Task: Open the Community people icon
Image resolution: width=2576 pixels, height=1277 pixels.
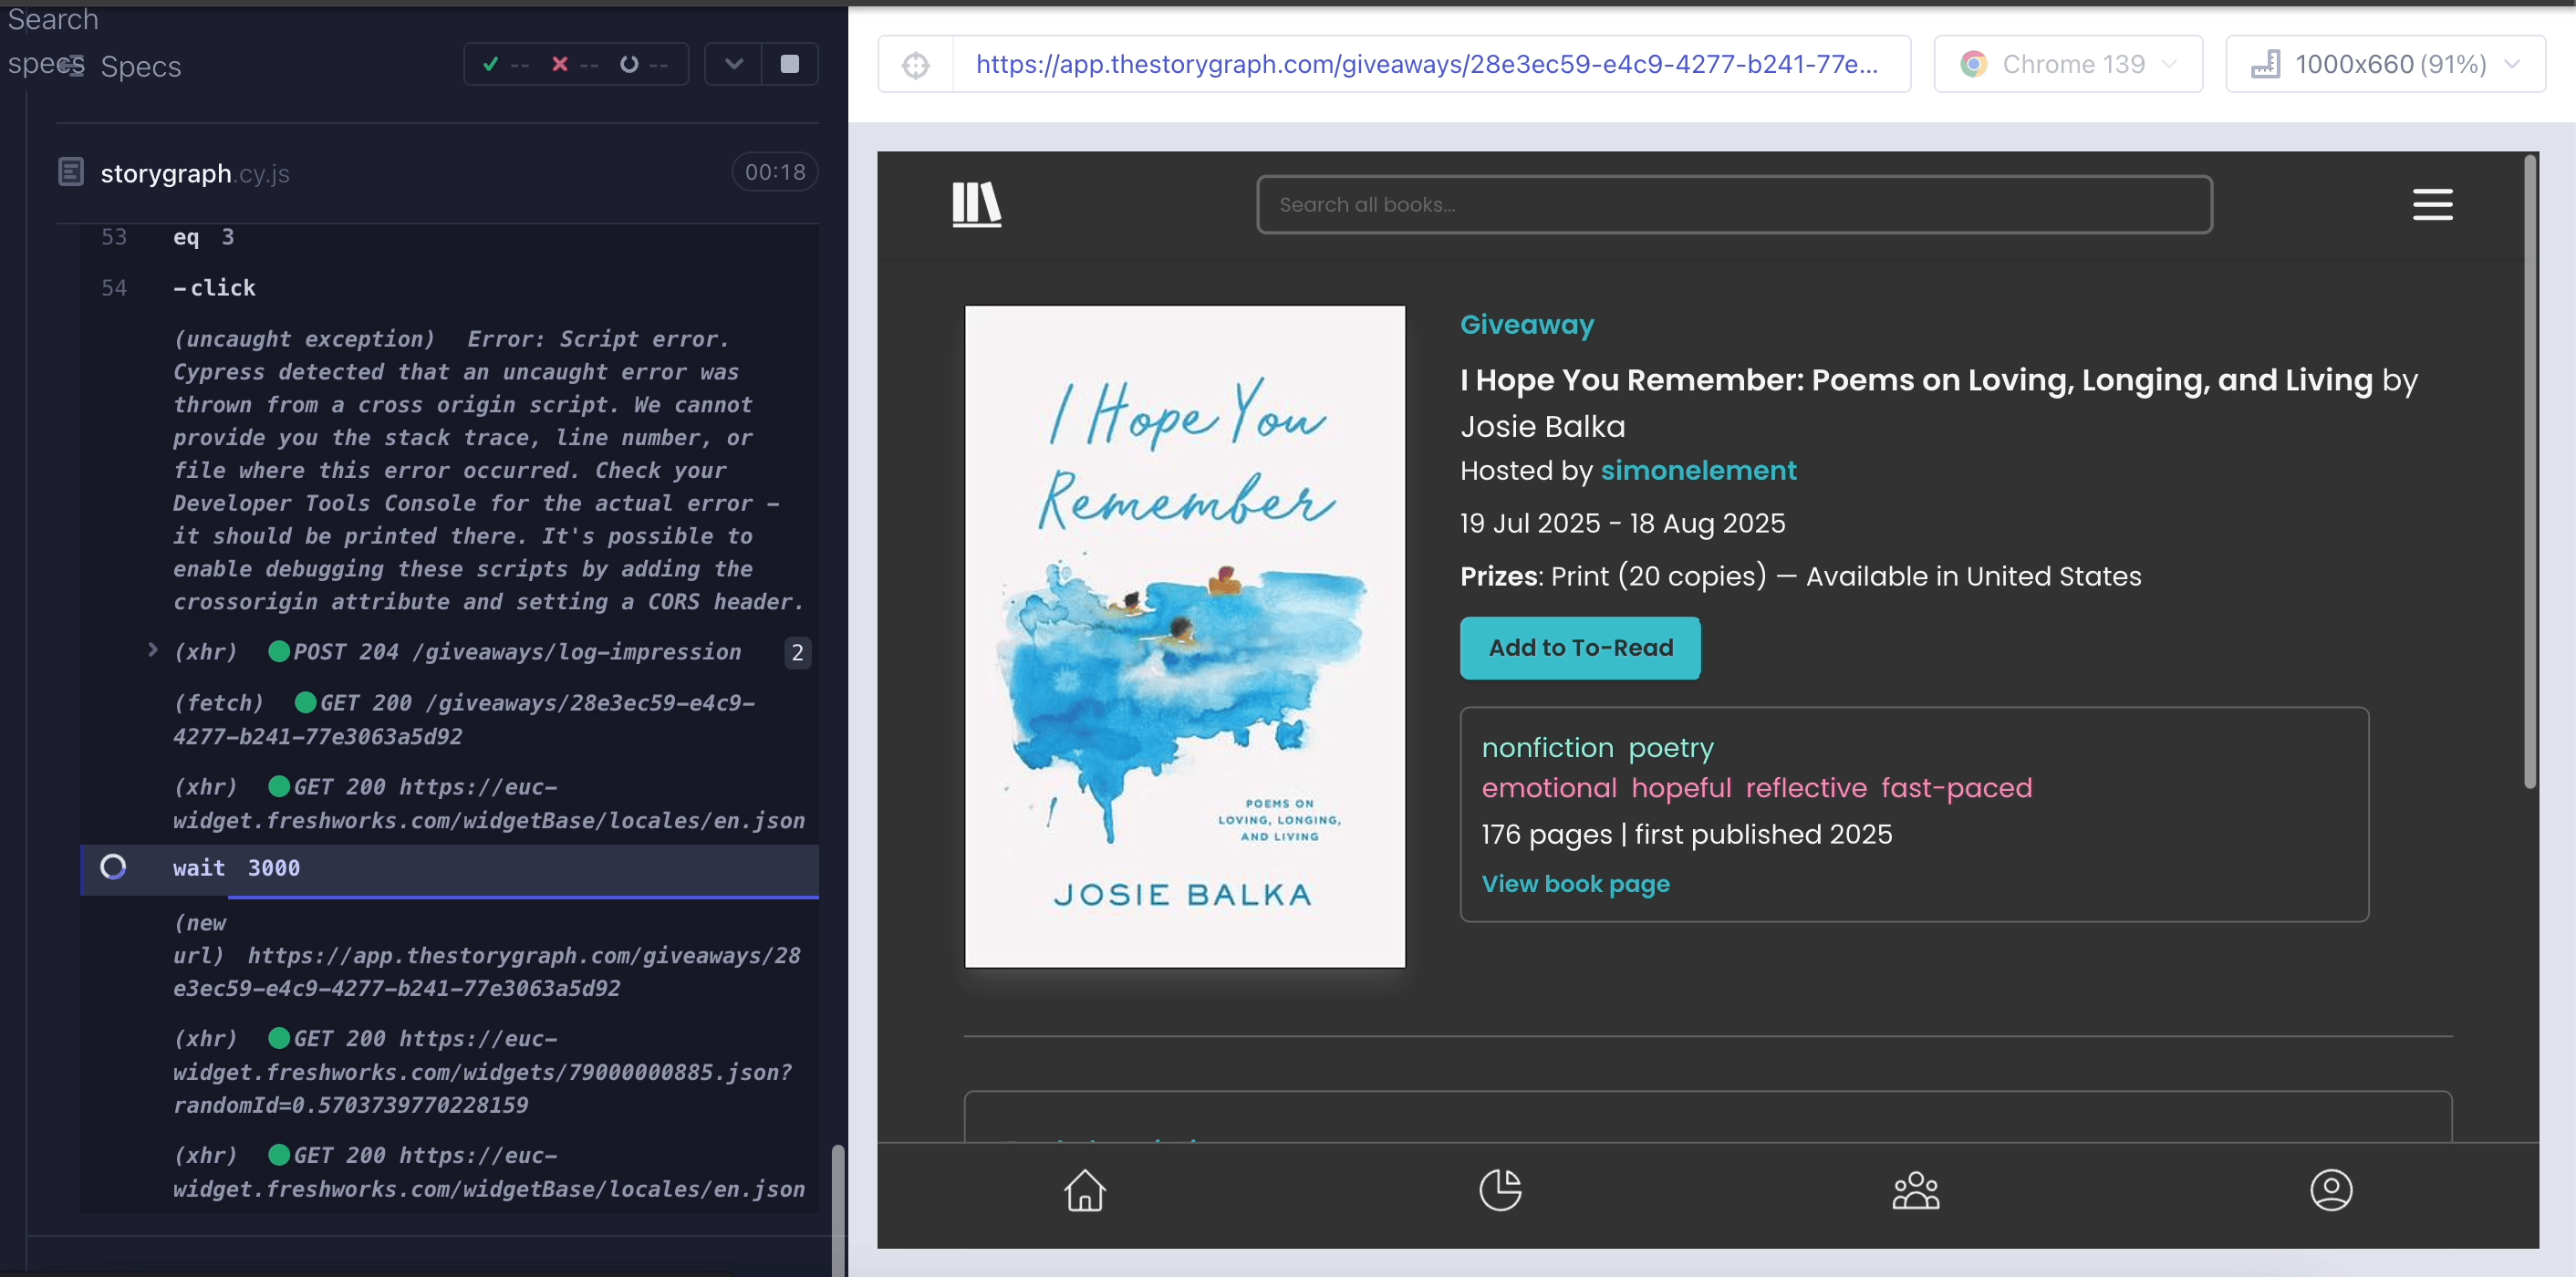Action: (1916, 1190)
